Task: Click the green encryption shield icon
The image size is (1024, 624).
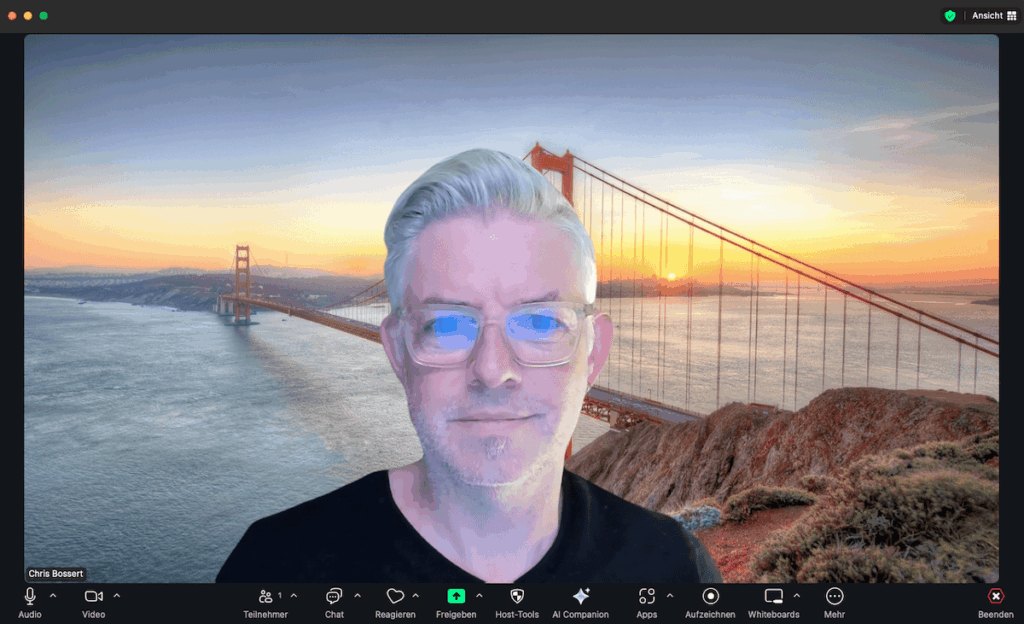Action: click(950, 16)
